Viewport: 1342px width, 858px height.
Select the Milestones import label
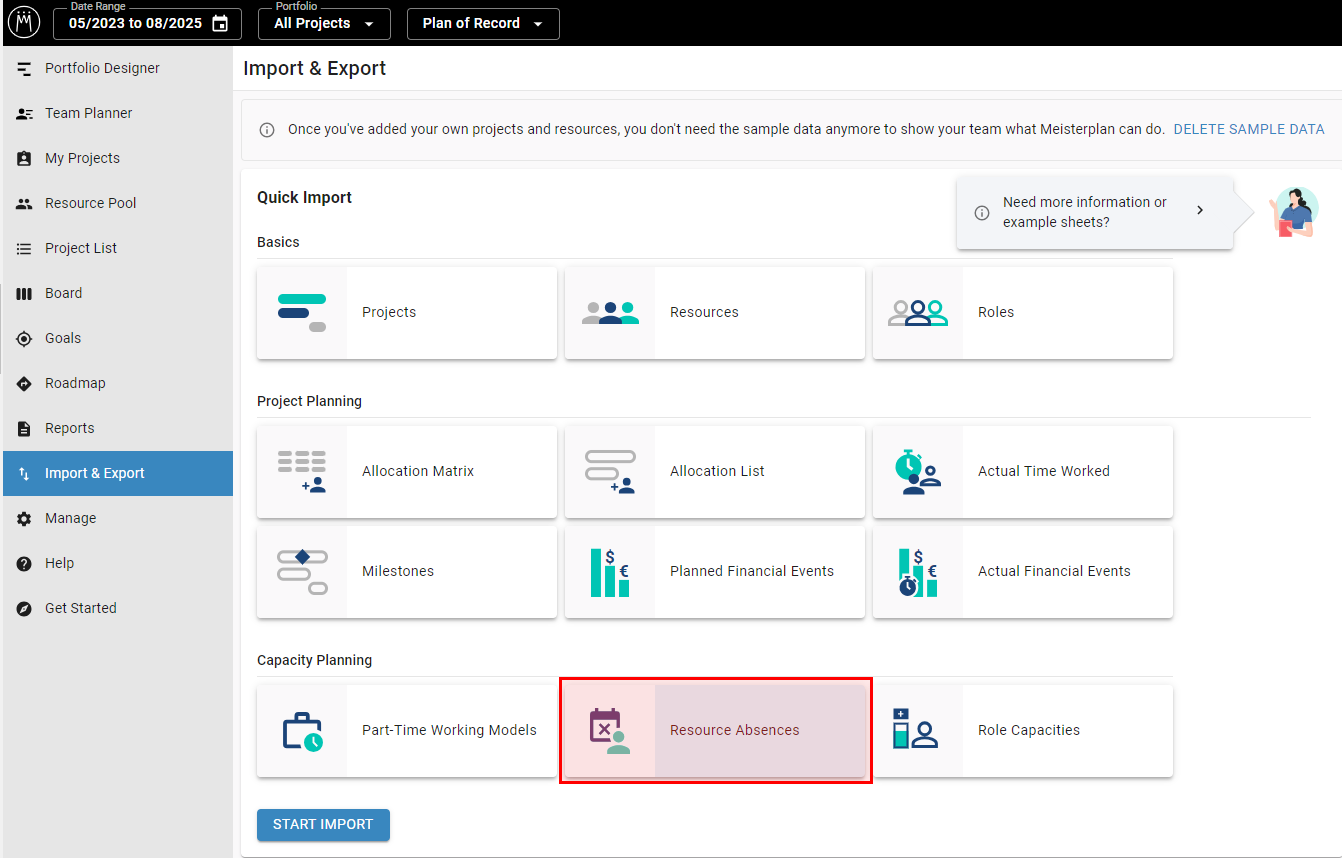pyautogui.click(x=398, y=572)
